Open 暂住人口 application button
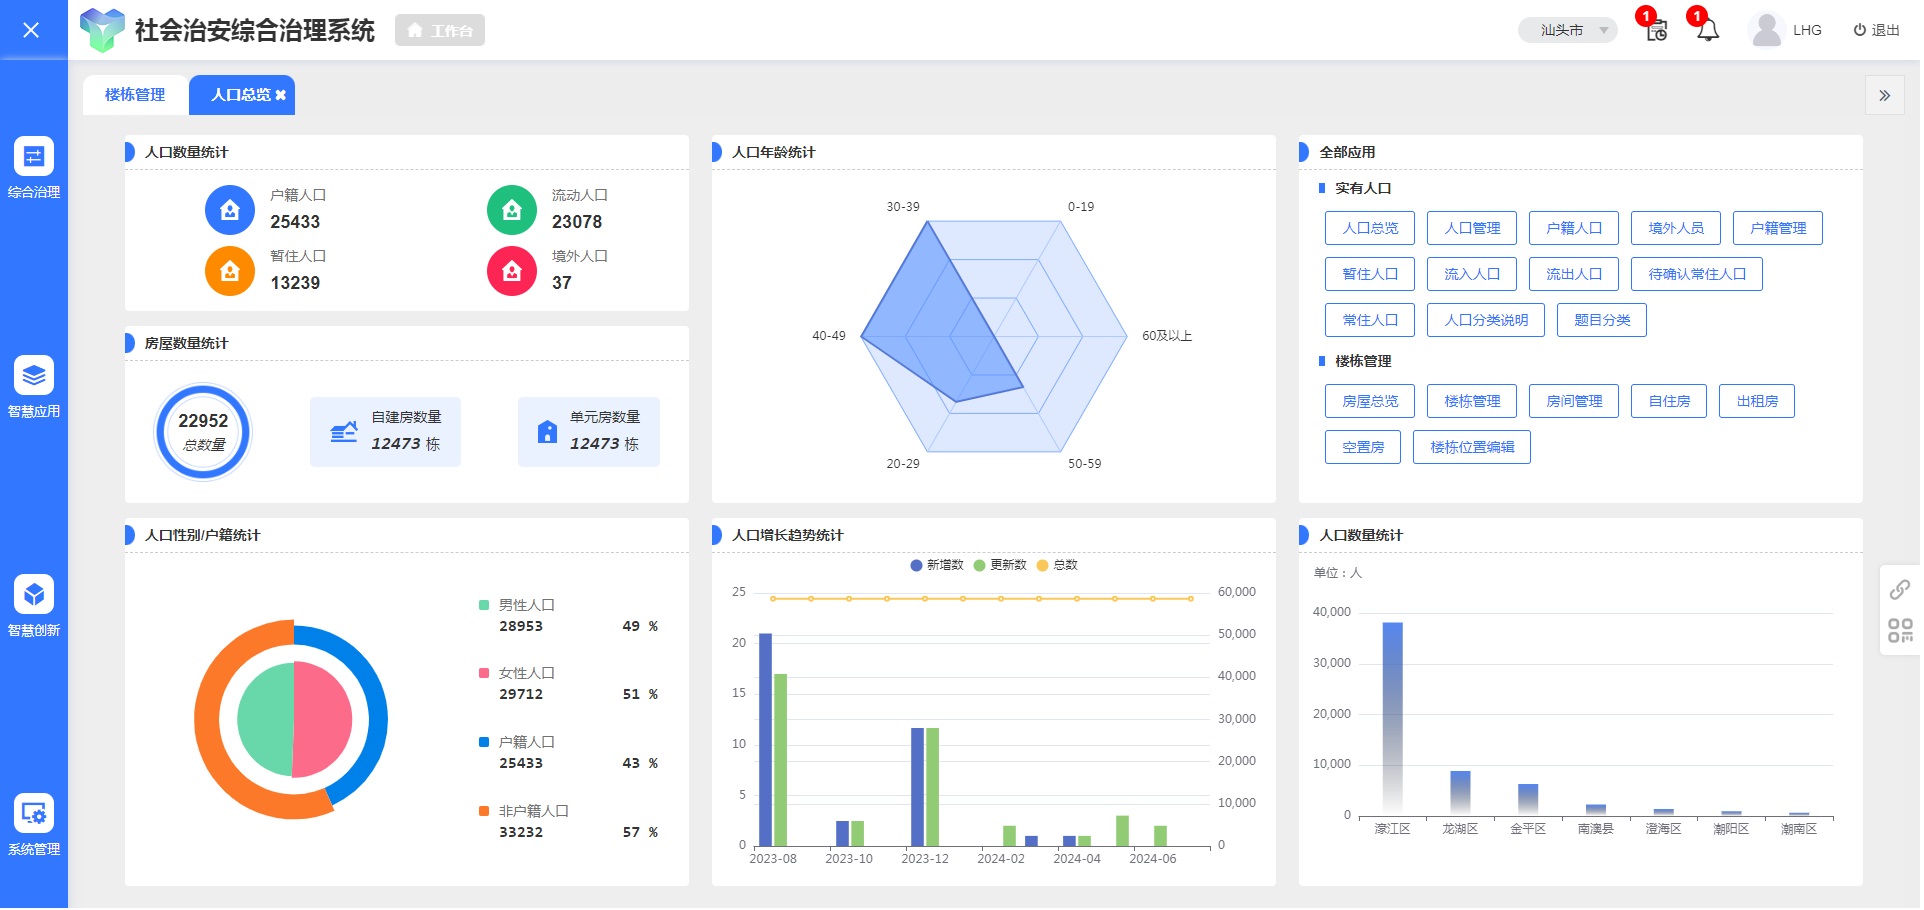 pyautogui.click(x=1370, y=274)
